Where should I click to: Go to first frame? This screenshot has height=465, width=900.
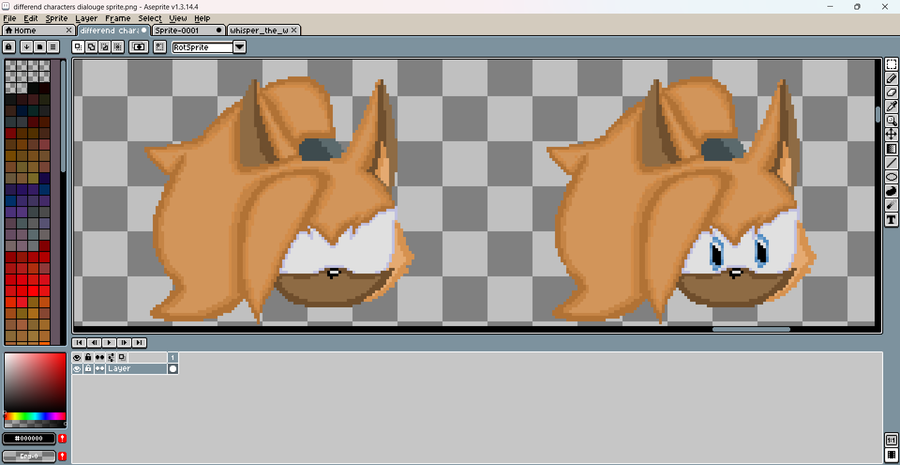79,343
